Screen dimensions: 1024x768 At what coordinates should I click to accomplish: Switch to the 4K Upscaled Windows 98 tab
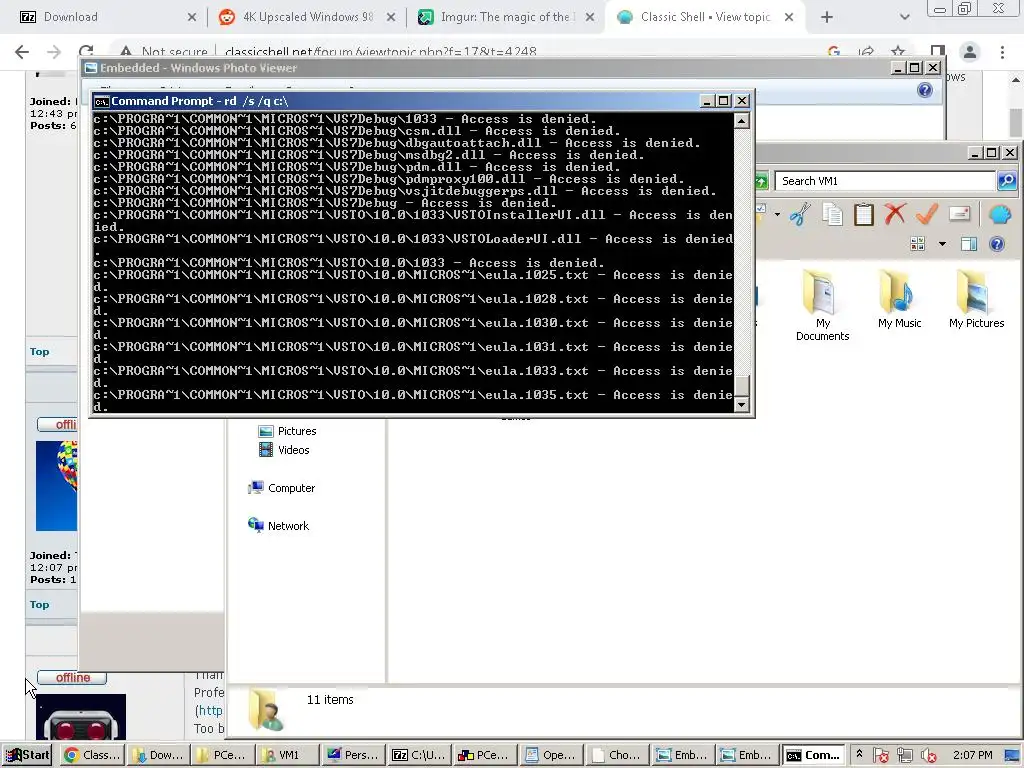click(x=306, y=17)
